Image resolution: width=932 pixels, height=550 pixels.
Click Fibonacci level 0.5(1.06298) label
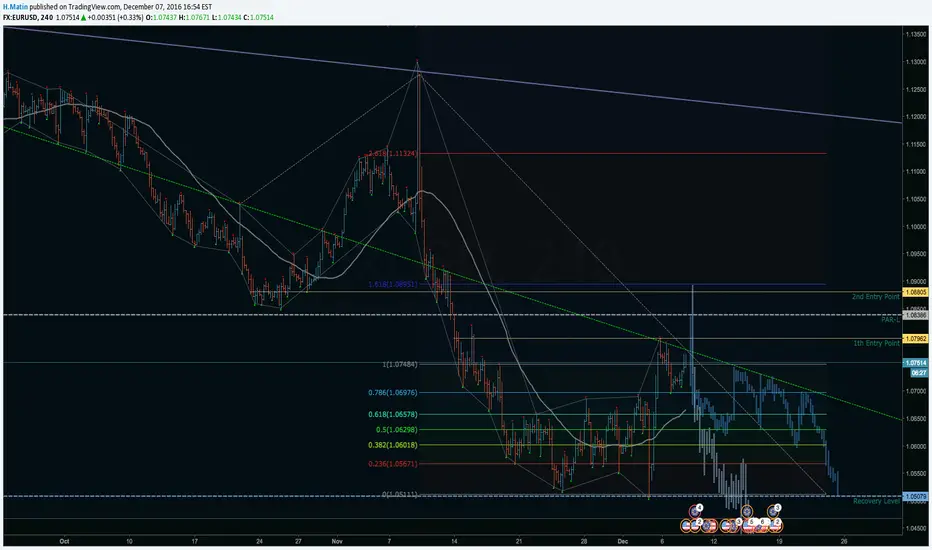396,429
